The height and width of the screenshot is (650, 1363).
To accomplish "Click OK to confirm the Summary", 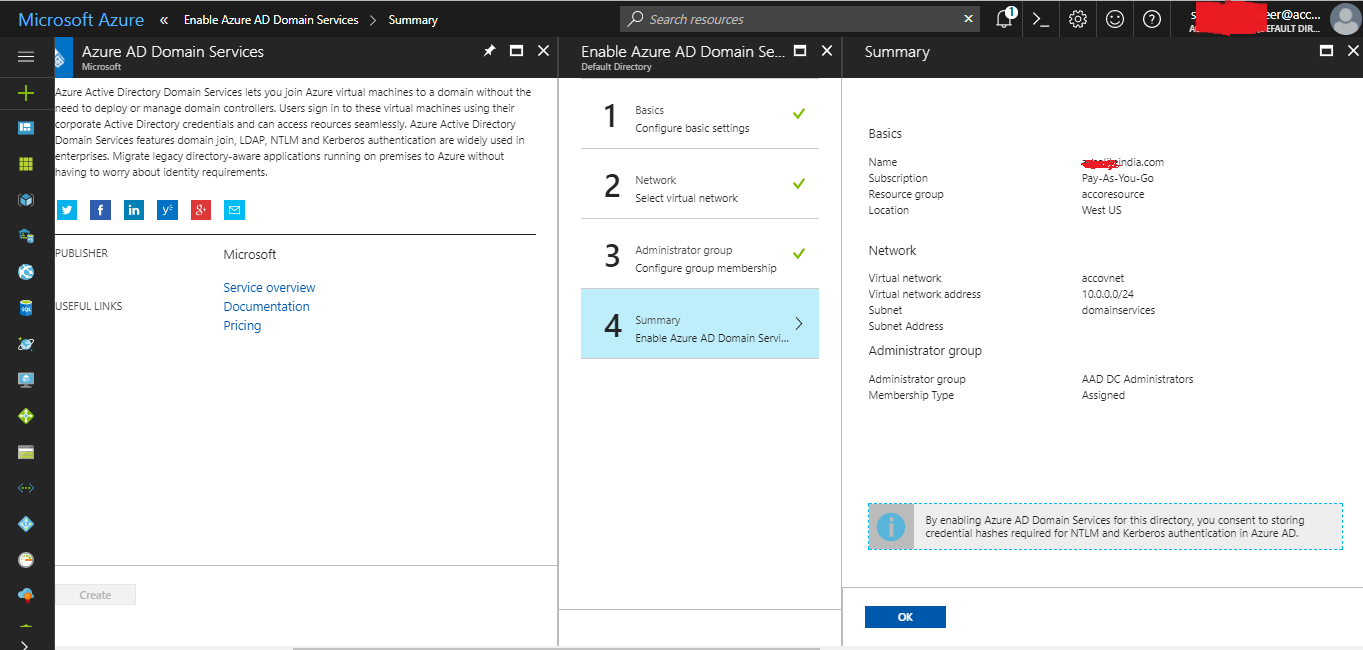I will [904, 617].
